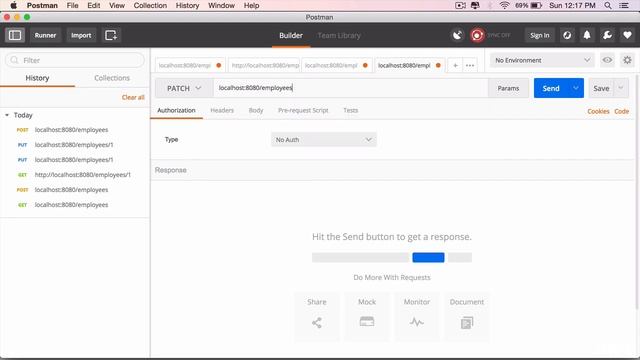Add a new request tab with plus
Image resolution: width=640 pixels, height=360 pixels.
[455, 65]
